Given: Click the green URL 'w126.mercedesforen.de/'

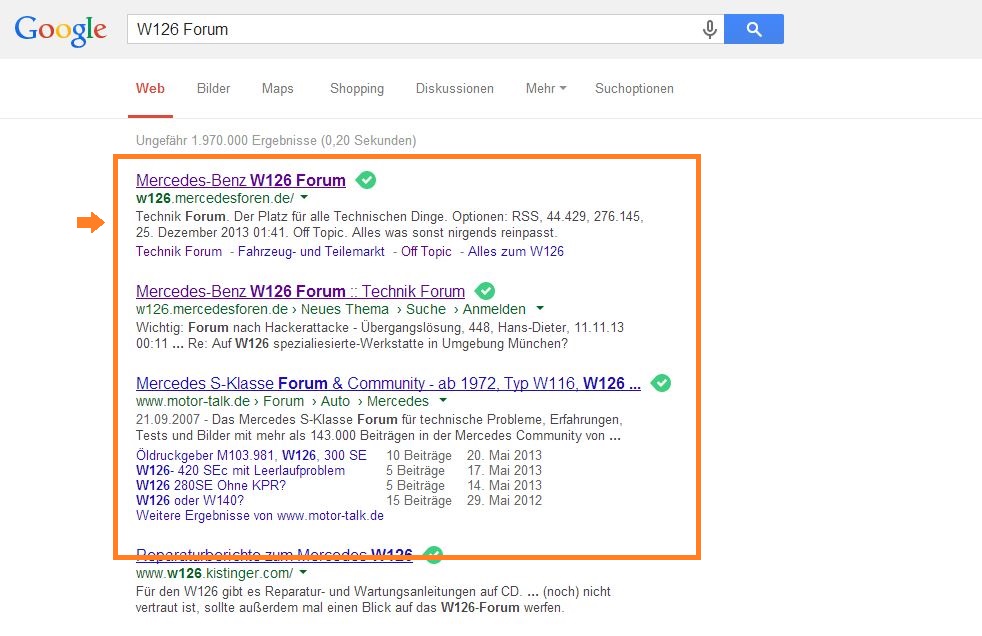Looking at the screenshot, I should click(215, 198).
